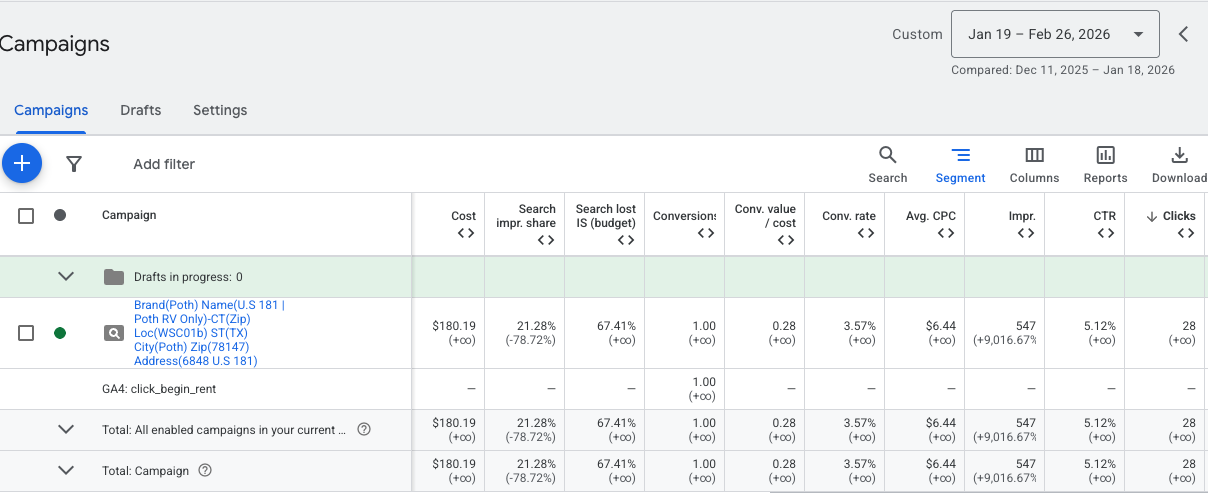Toggle the select-all campaigns header checkbox
This screenshot has height=493, width=1208.
[x=27, y=216]
